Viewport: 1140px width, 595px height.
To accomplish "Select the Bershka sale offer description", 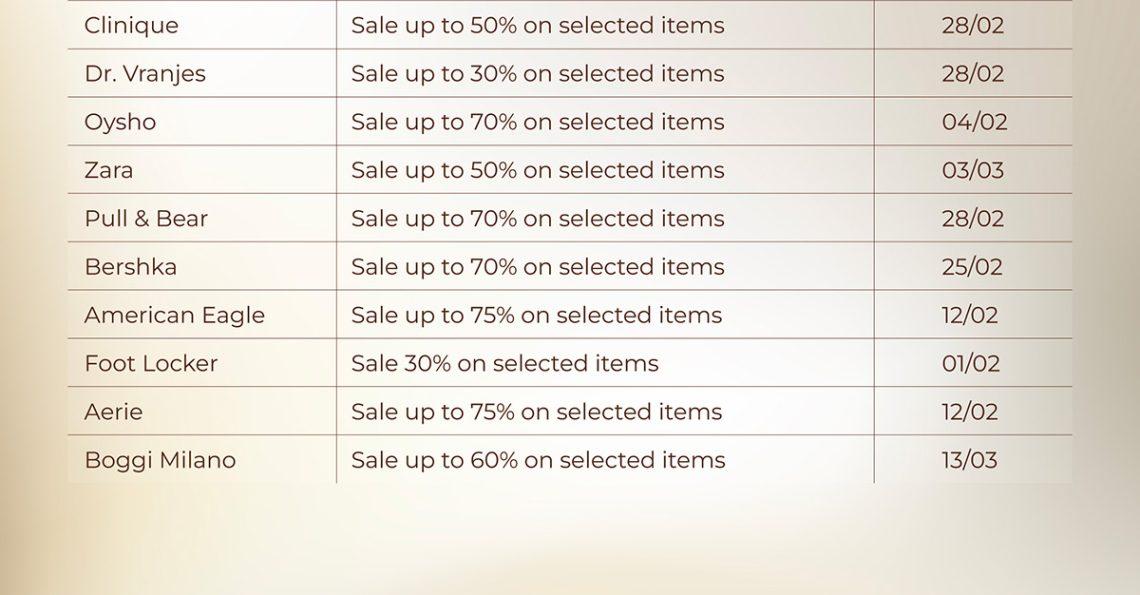I will pyautogui.click(x=537, y=267).
